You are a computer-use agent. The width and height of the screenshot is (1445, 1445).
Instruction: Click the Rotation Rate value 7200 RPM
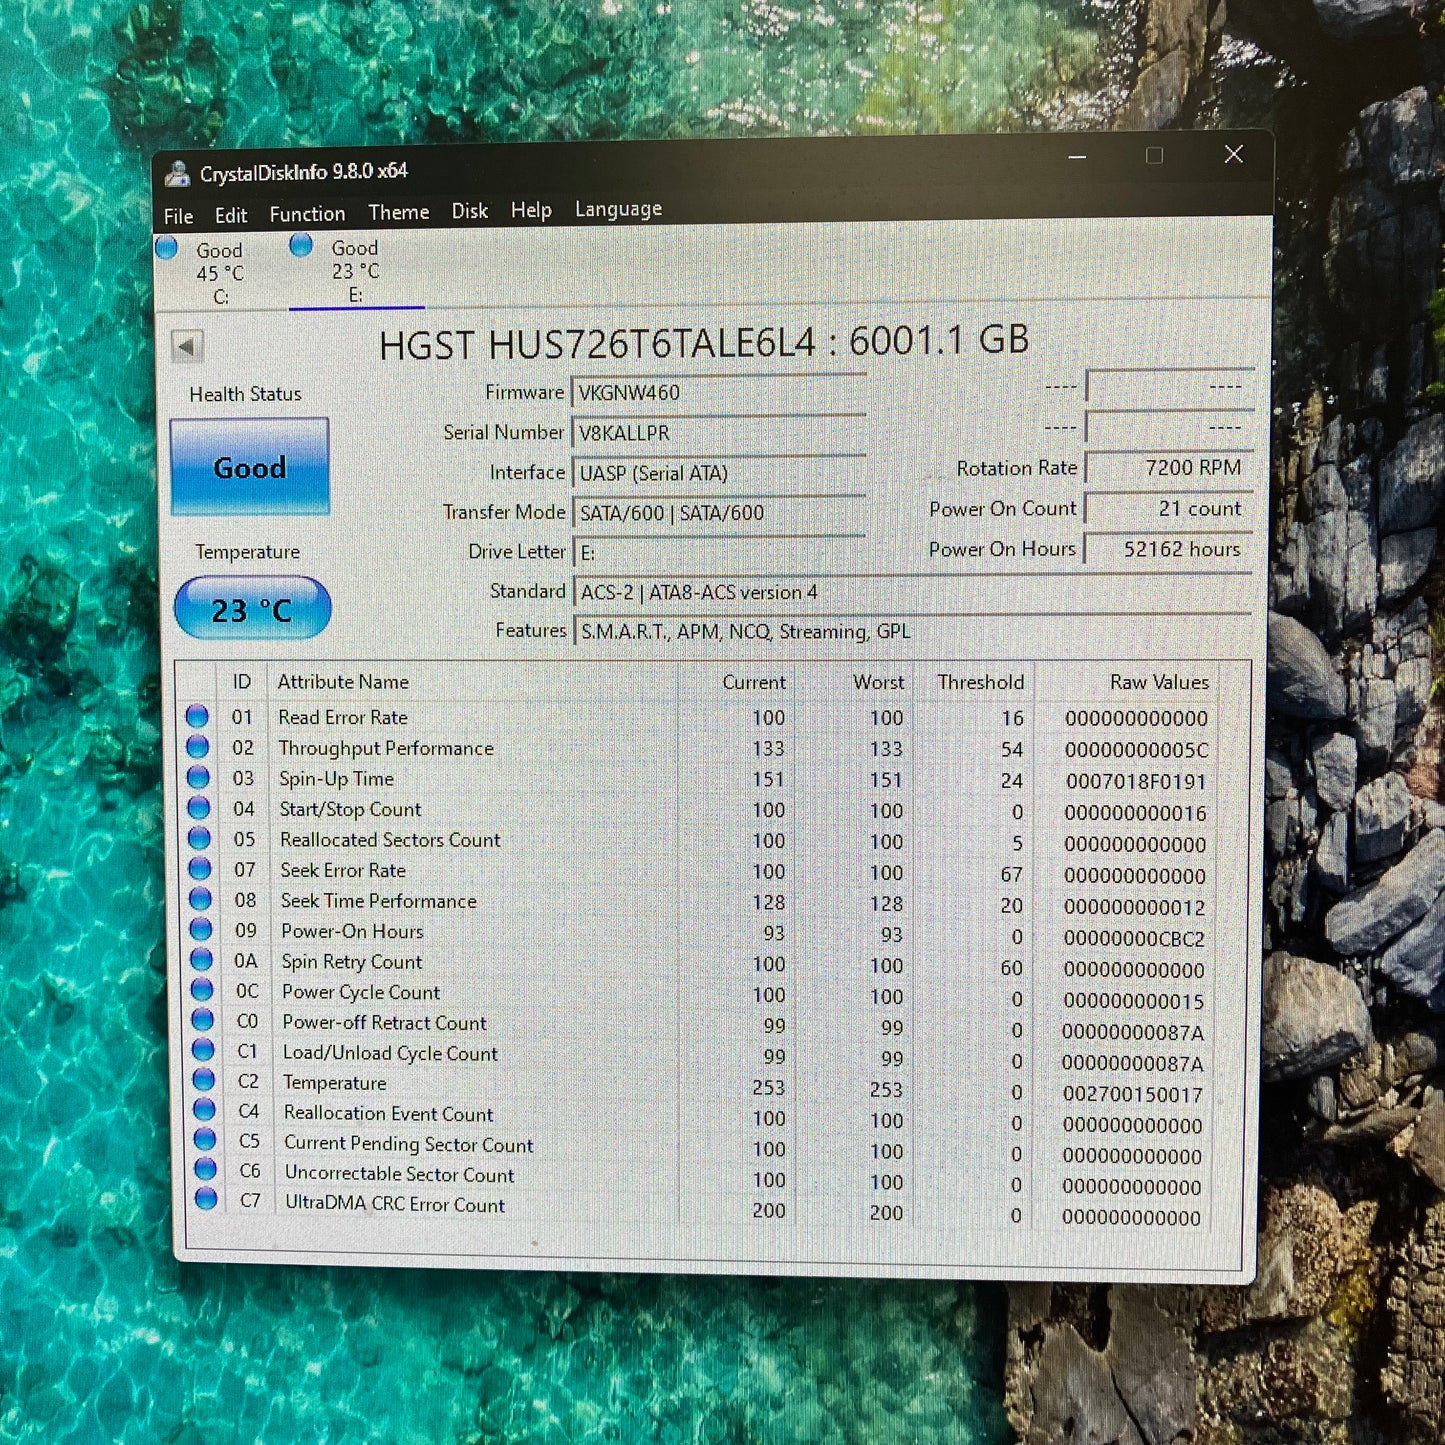[x=1168, y=468]
